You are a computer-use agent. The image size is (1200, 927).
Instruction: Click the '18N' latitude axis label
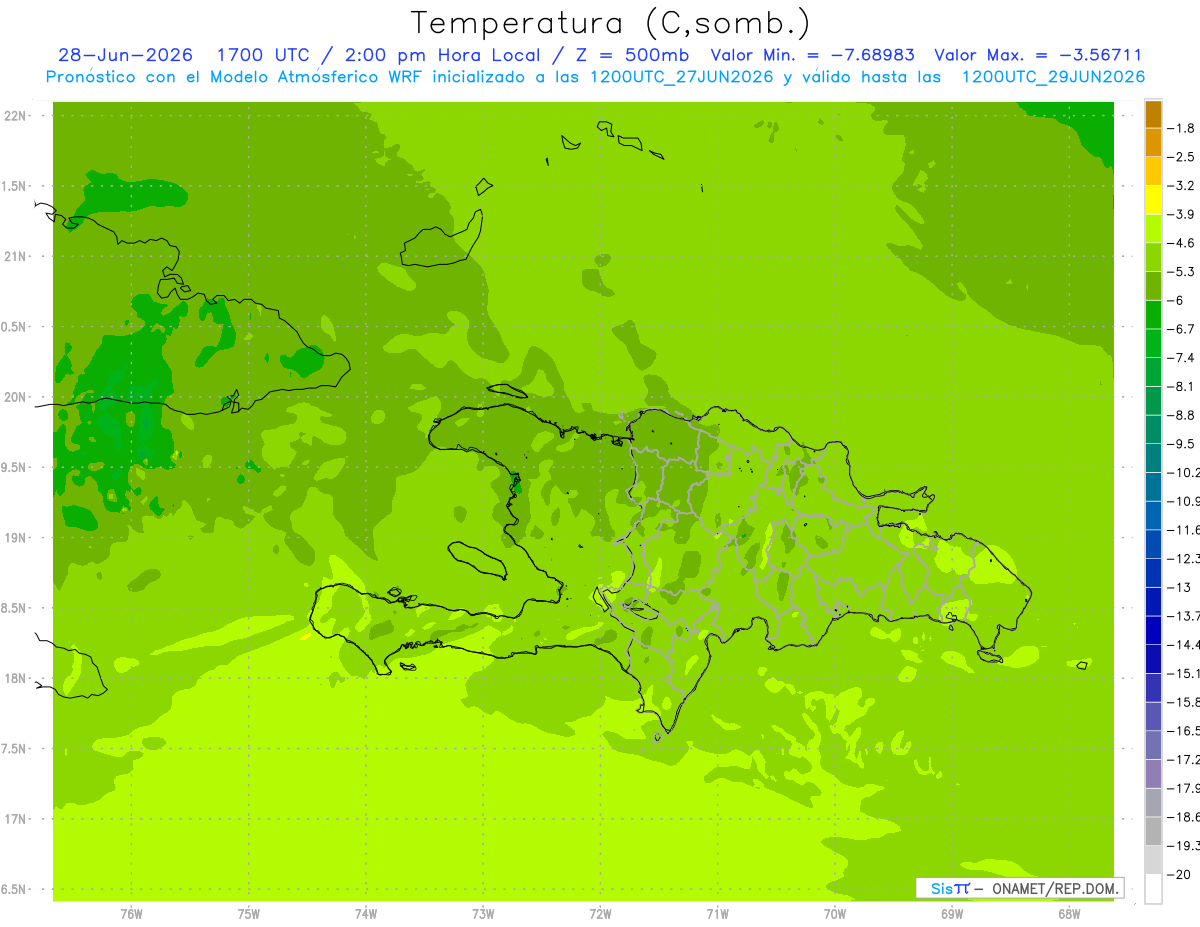point(14,678)
